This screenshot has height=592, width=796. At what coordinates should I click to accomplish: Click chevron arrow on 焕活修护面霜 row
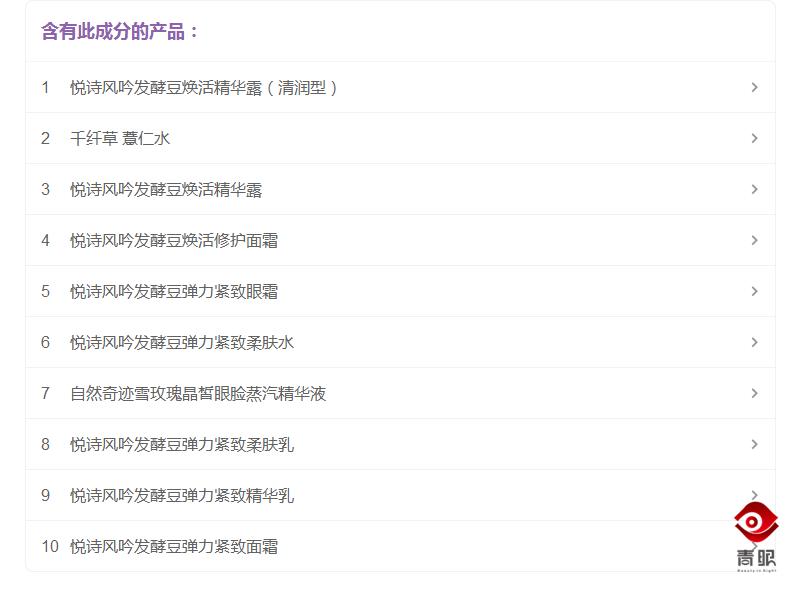tap(755, 240)
